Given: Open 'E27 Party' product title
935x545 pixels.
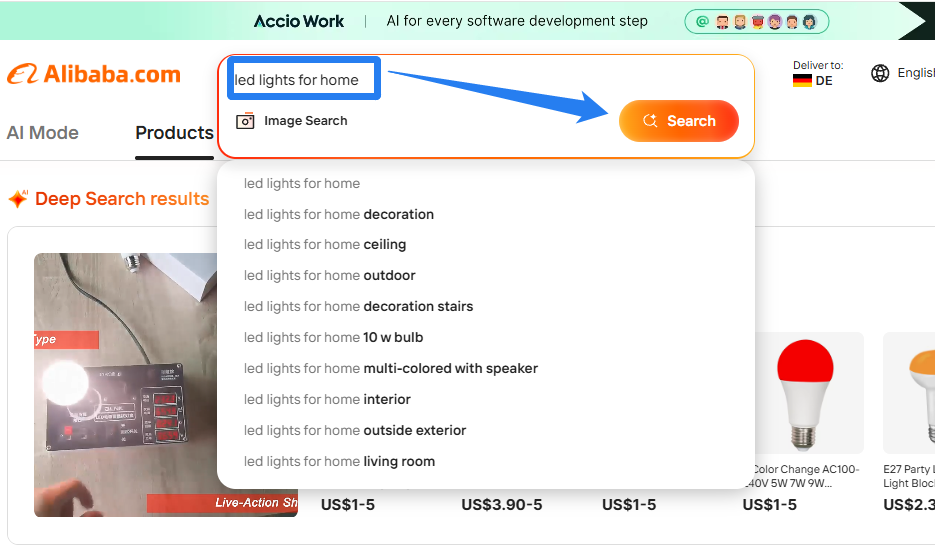Looking at the screenshot, I should pyautogui.click(x=909, y=476).
